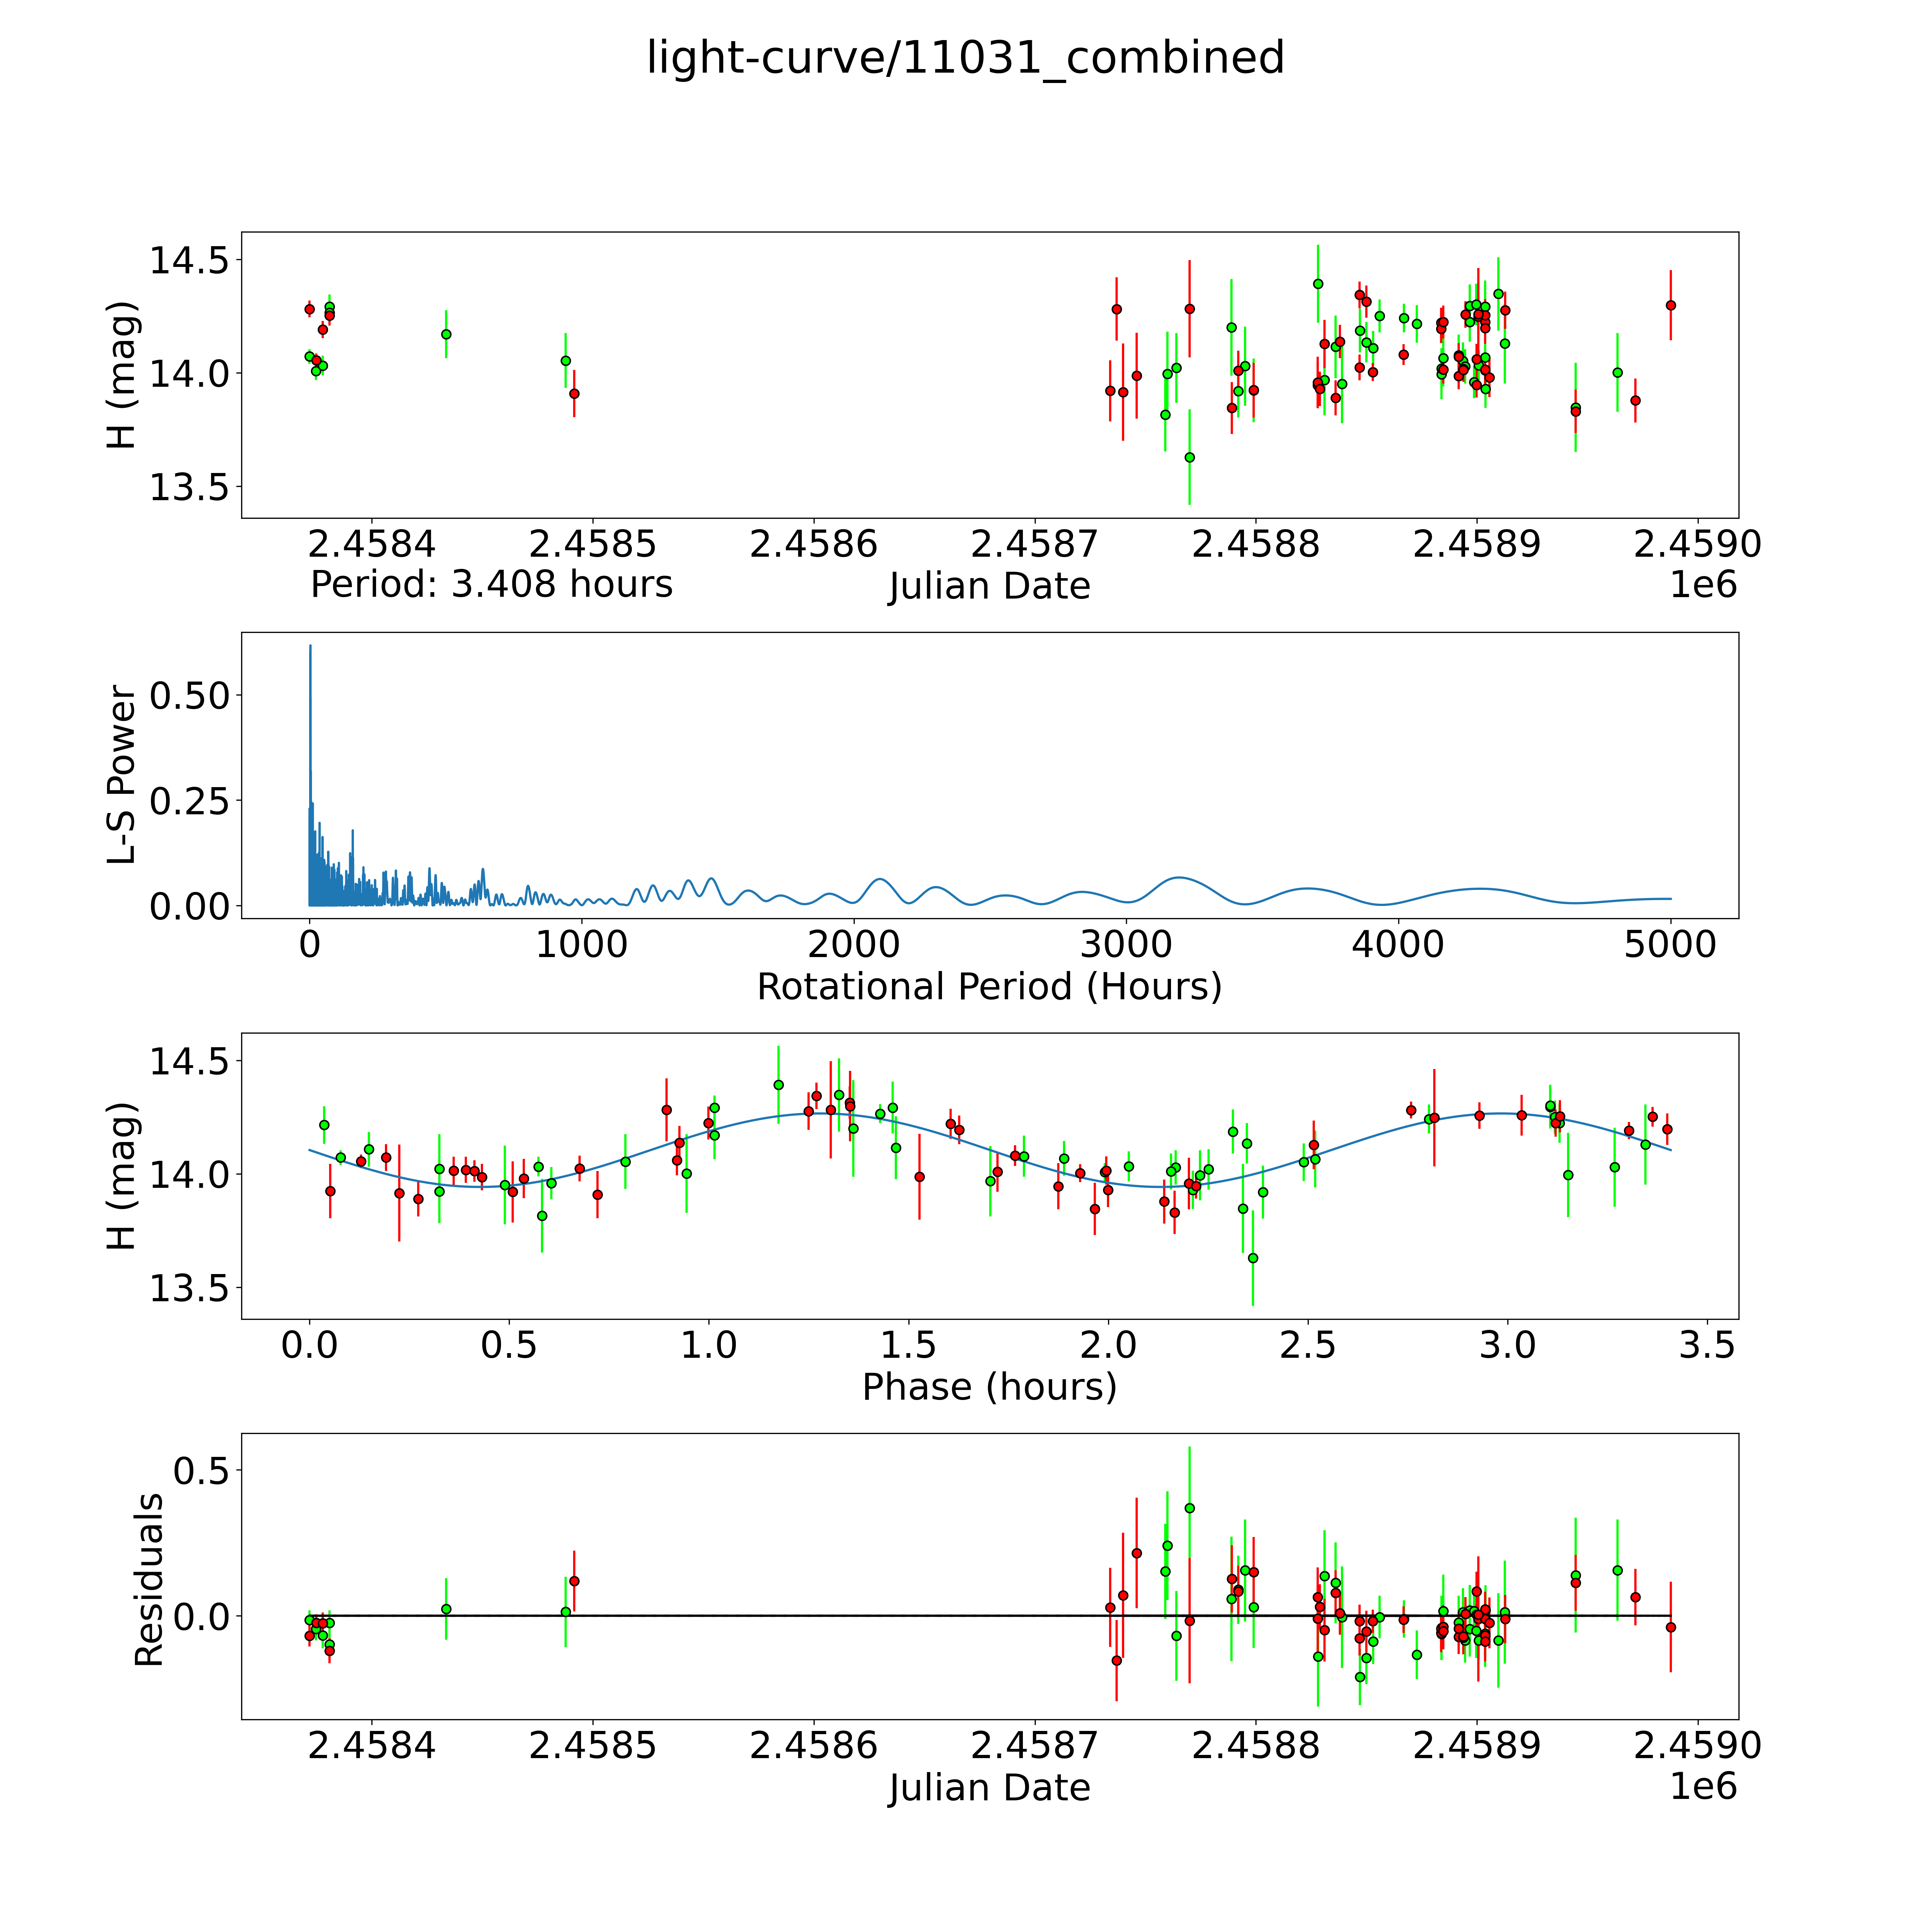1932x1932 pixels.
Task: Click the 'Phase (hours)' axis label
Action: pyautogui.click(x=989, y=1387)
